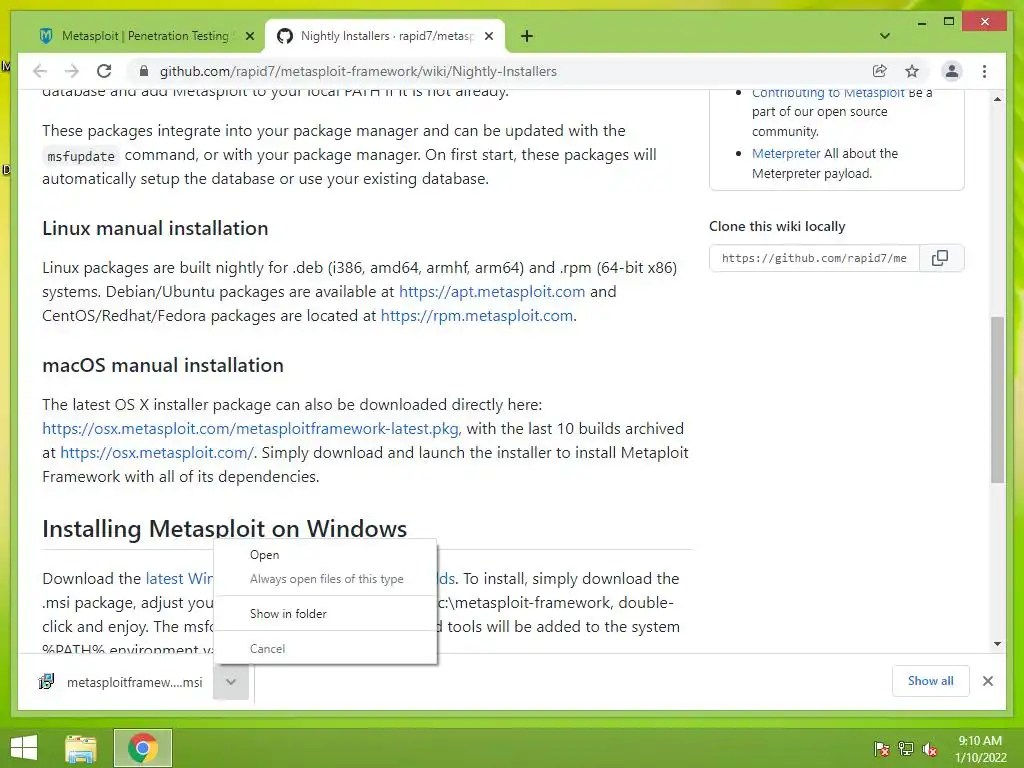The width and height of the screenshot is (1024, 768).
Task: Close the Nightly Installers tab
Action: pos(488,37)
